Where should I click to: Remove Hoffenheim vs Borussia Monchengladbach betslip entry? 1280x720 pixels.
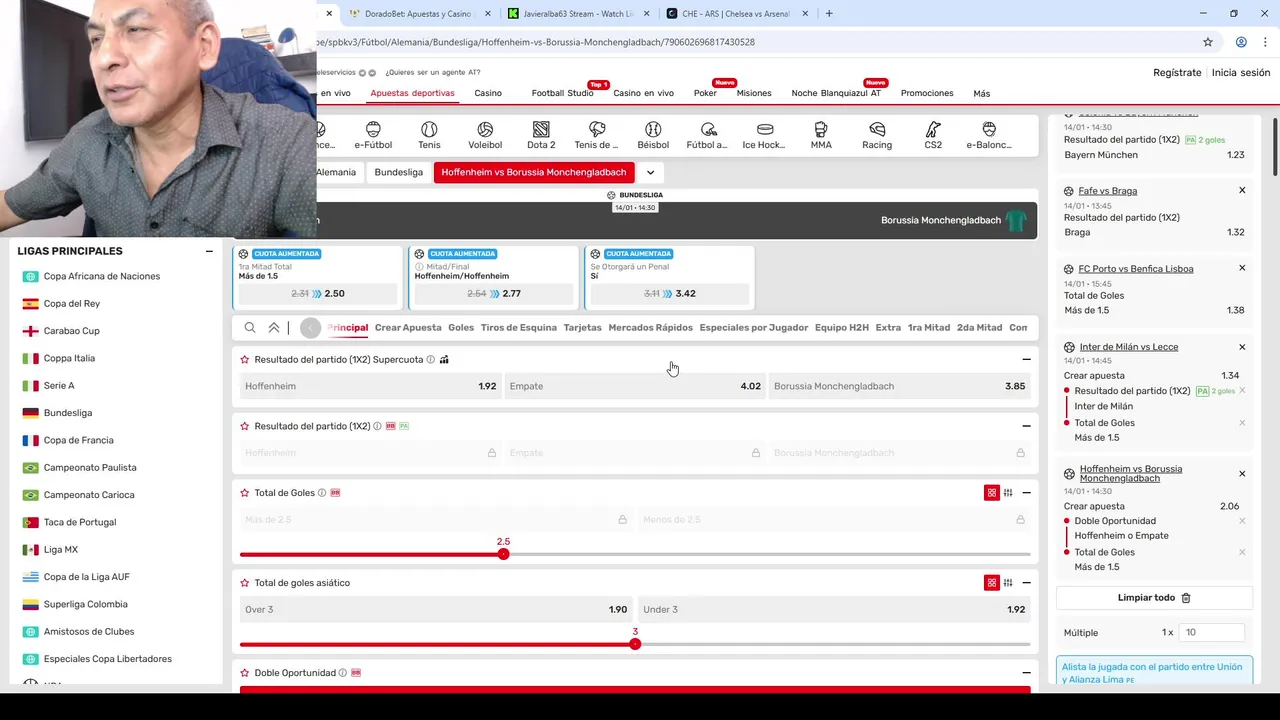(x=1242, y=473)
